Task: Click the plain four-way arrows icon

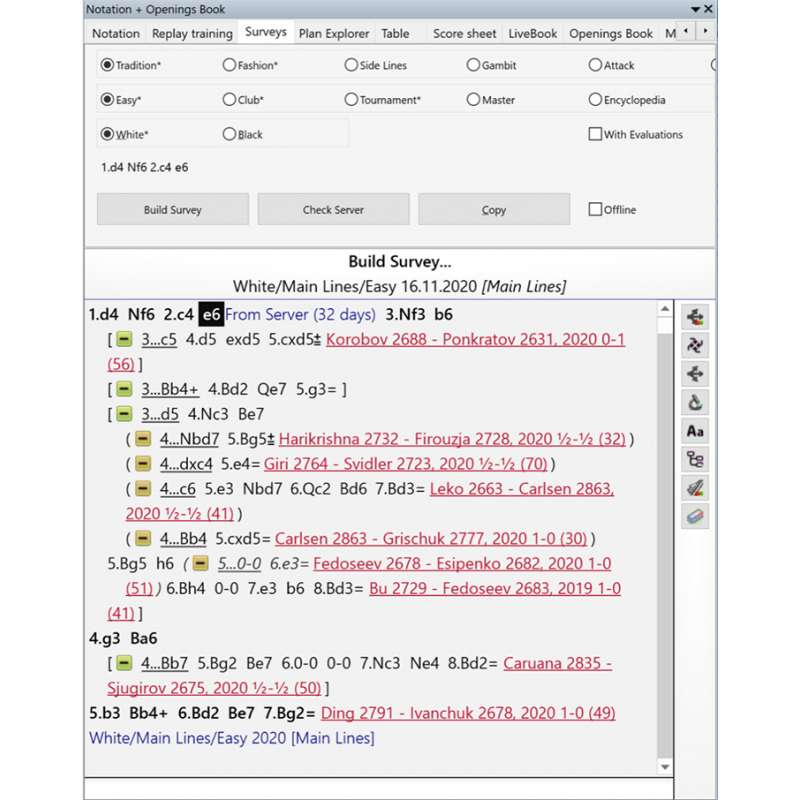Action: click(x=695, y=374)
